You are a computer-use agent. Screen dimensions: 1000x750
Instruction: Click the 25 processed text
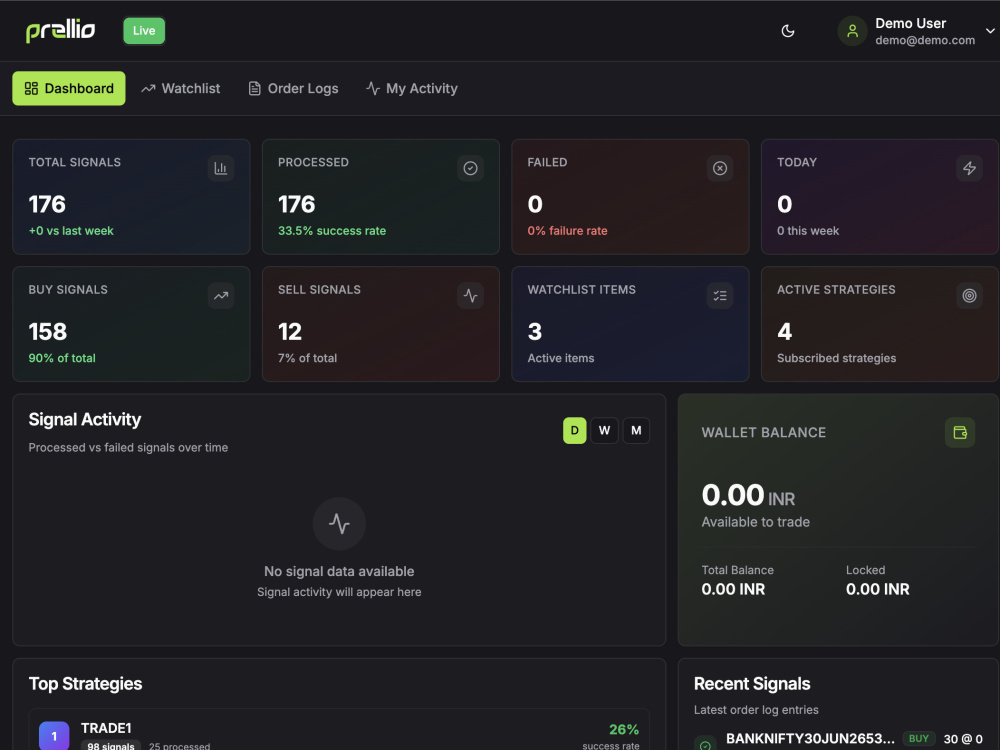click(179, 746)
